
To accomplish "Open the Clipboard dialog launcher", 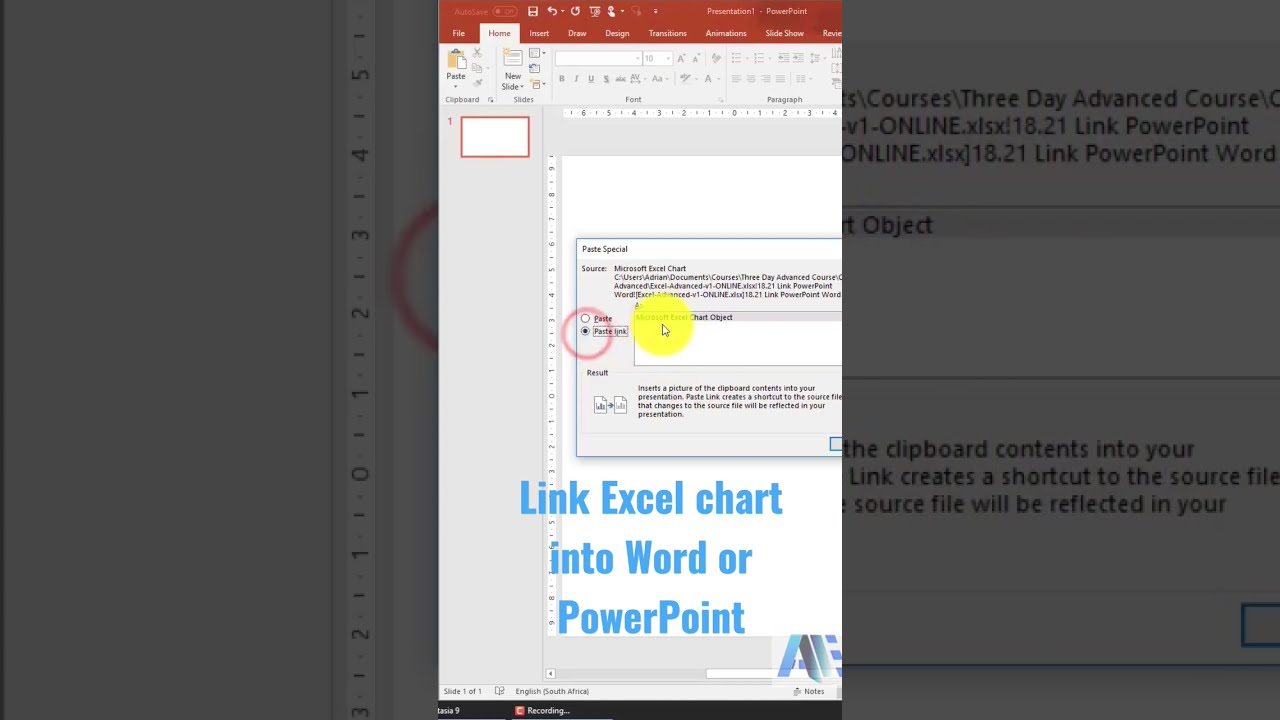I will [490, 100].
